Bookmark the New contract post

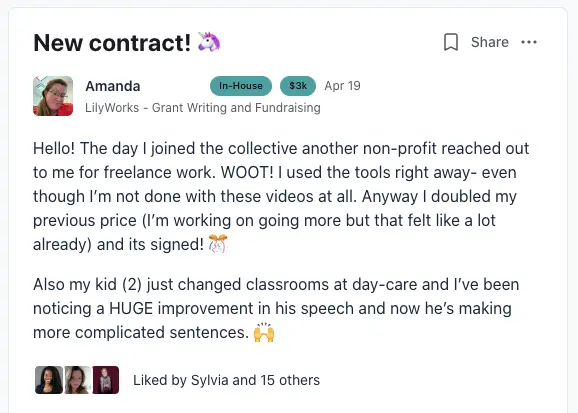(x=450, y=42)
